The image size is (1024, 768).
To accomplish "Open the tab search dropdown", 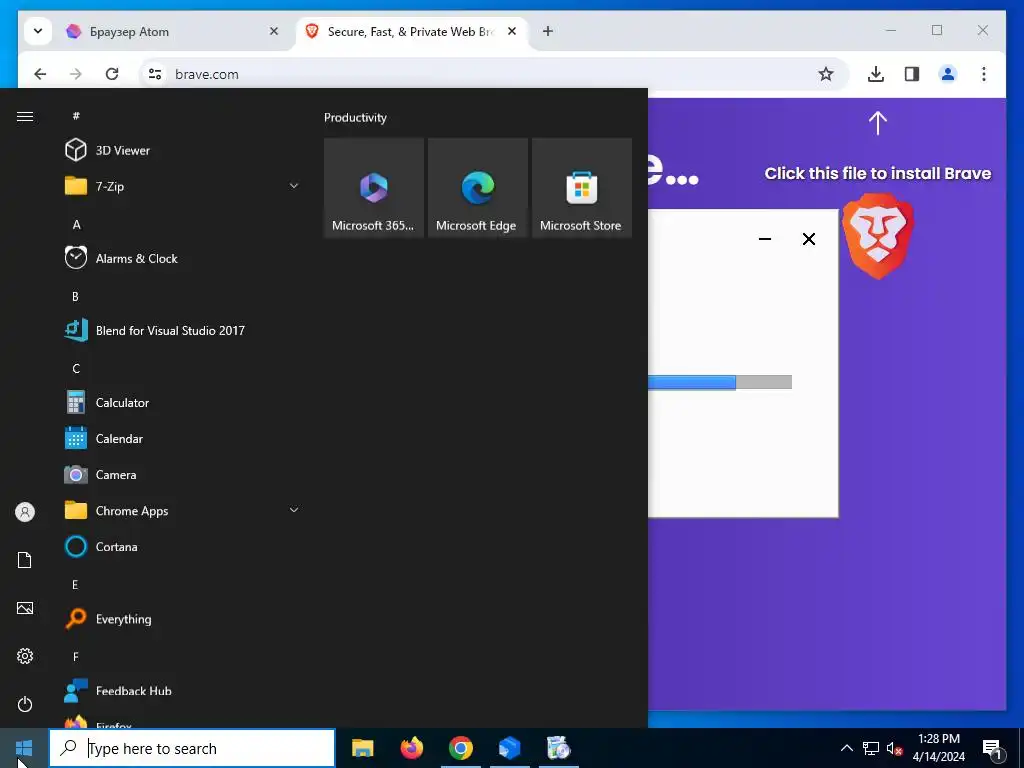I will (x=38, y=31).
